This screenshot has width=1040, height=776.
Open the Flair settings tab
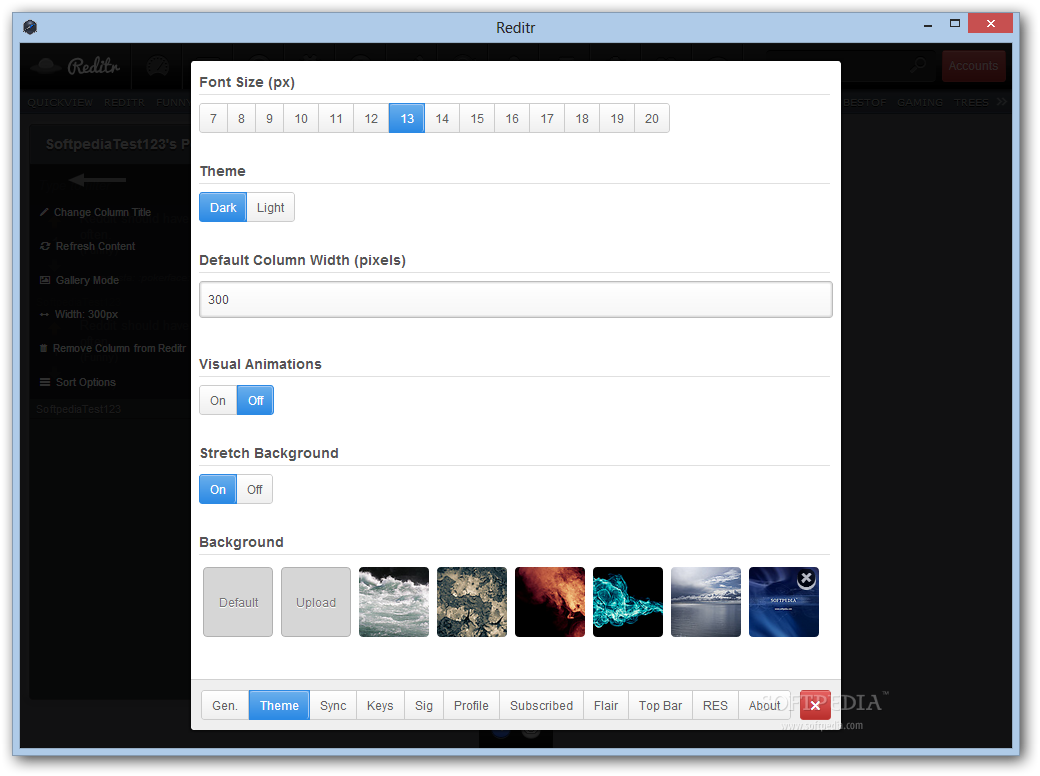pos(606,706)
